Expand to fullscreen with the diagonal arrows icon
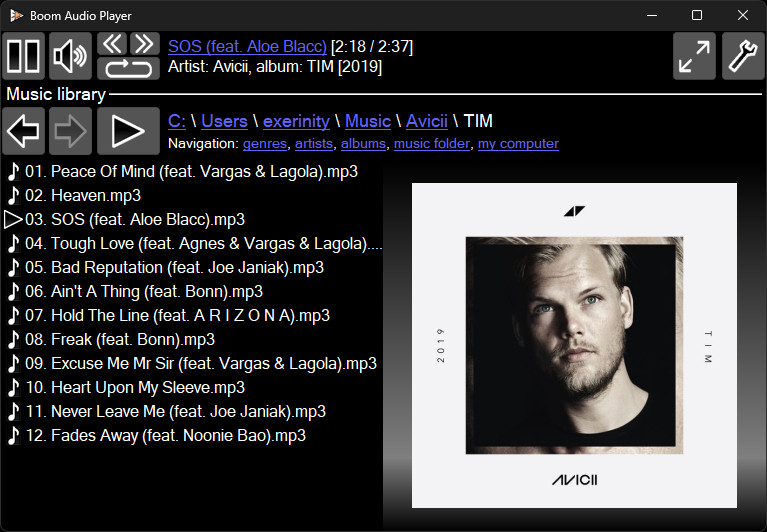Viewport: 767px width, 532px height. [x=694, y=56]
